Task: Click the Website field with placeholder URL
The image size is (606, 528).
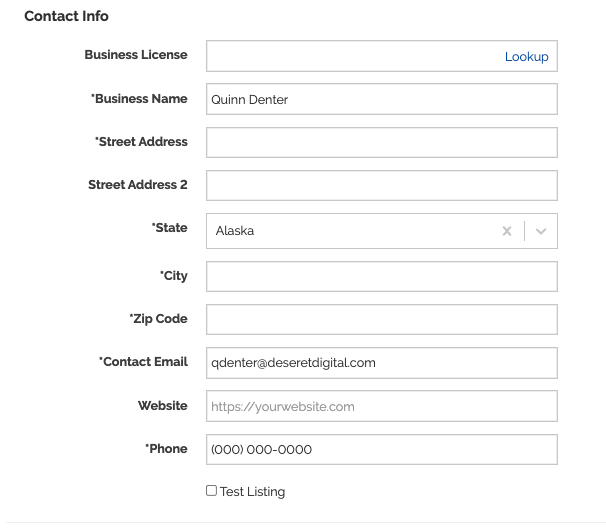Action: pos(382,406)
